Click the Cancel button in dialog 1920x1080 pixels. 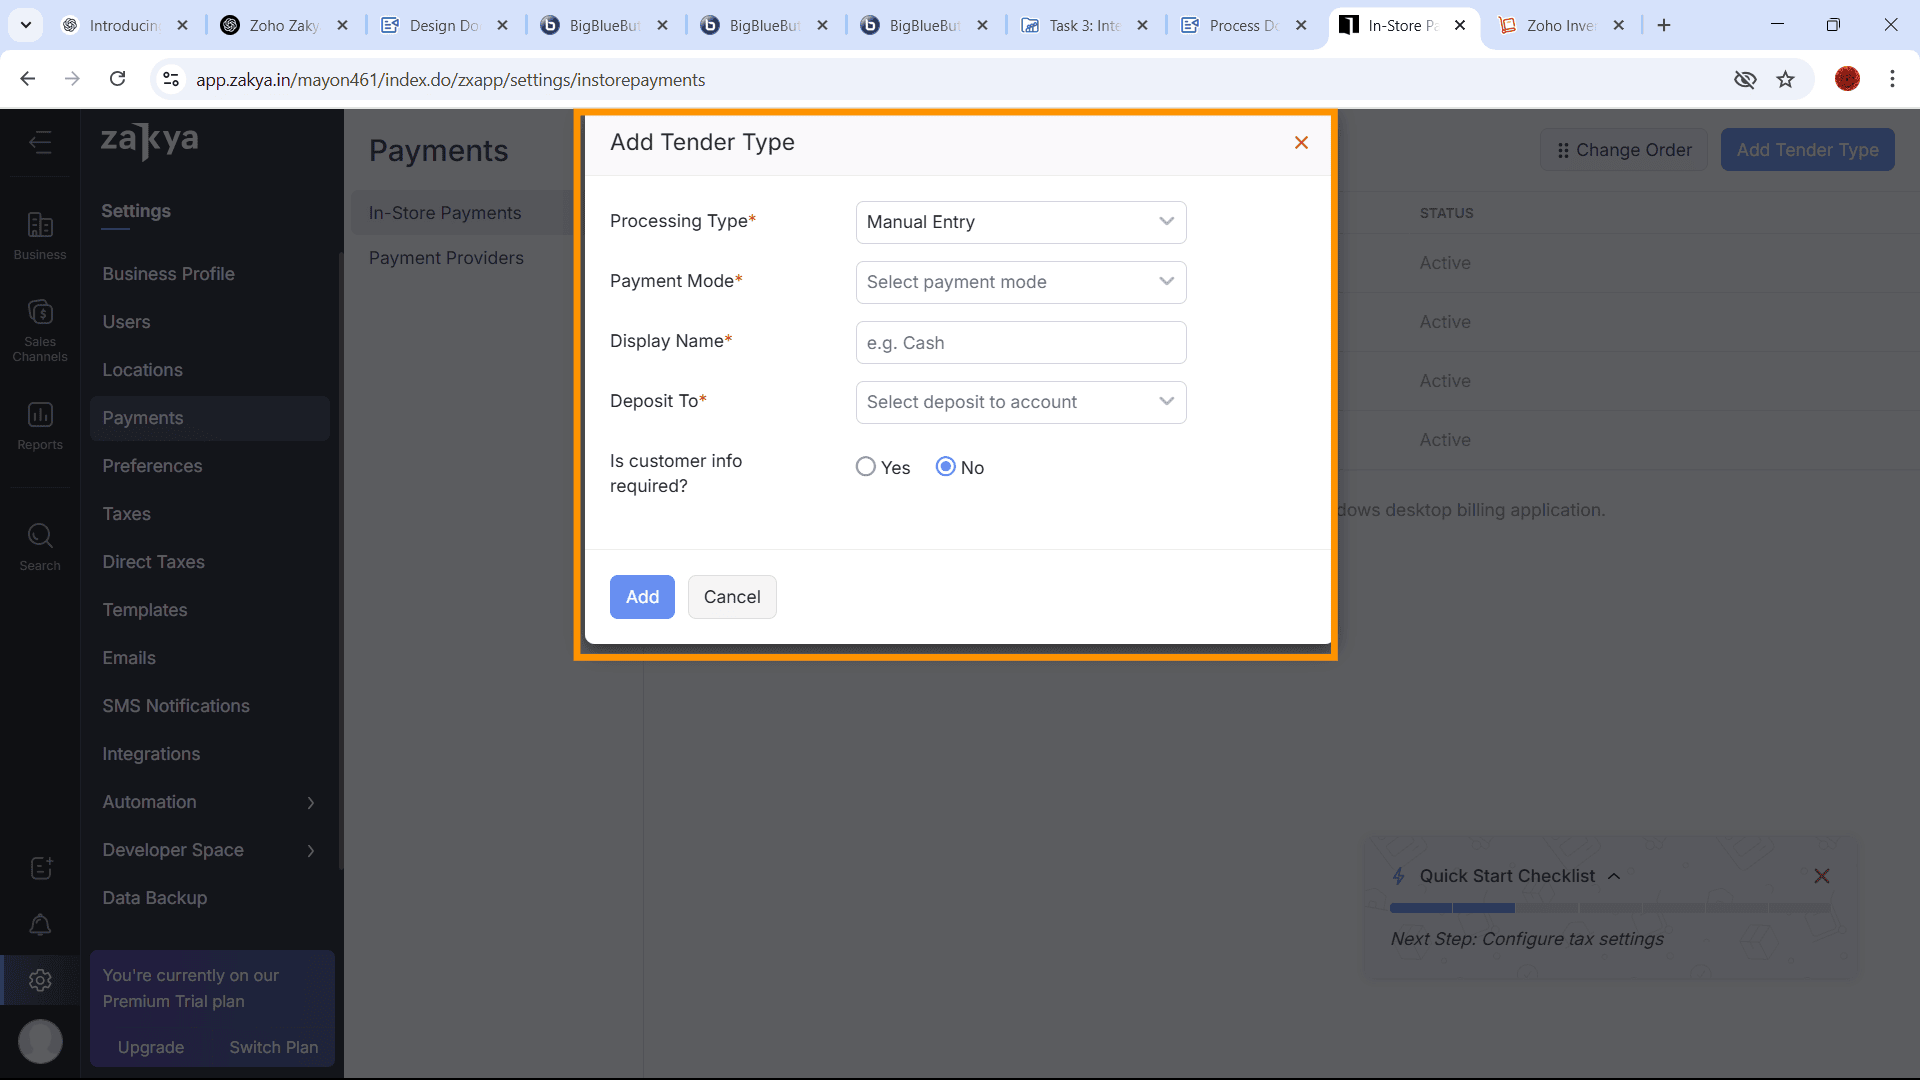[x=732, y=597]
